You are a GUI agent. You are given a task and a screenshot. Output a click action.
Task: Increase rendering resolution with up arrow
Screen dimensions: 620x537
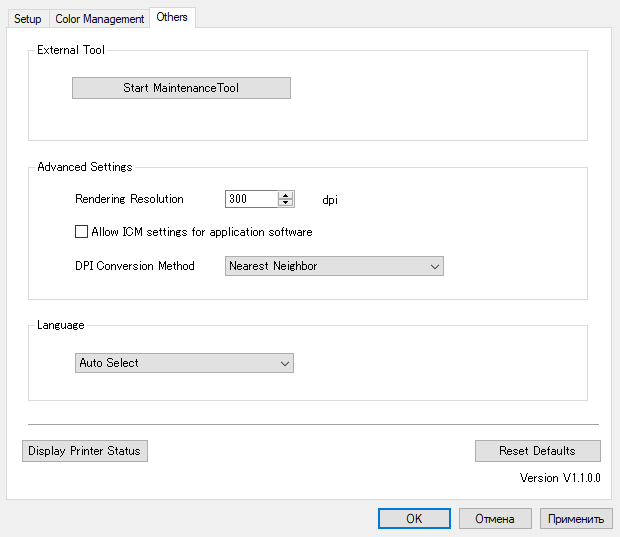point(286,195)
